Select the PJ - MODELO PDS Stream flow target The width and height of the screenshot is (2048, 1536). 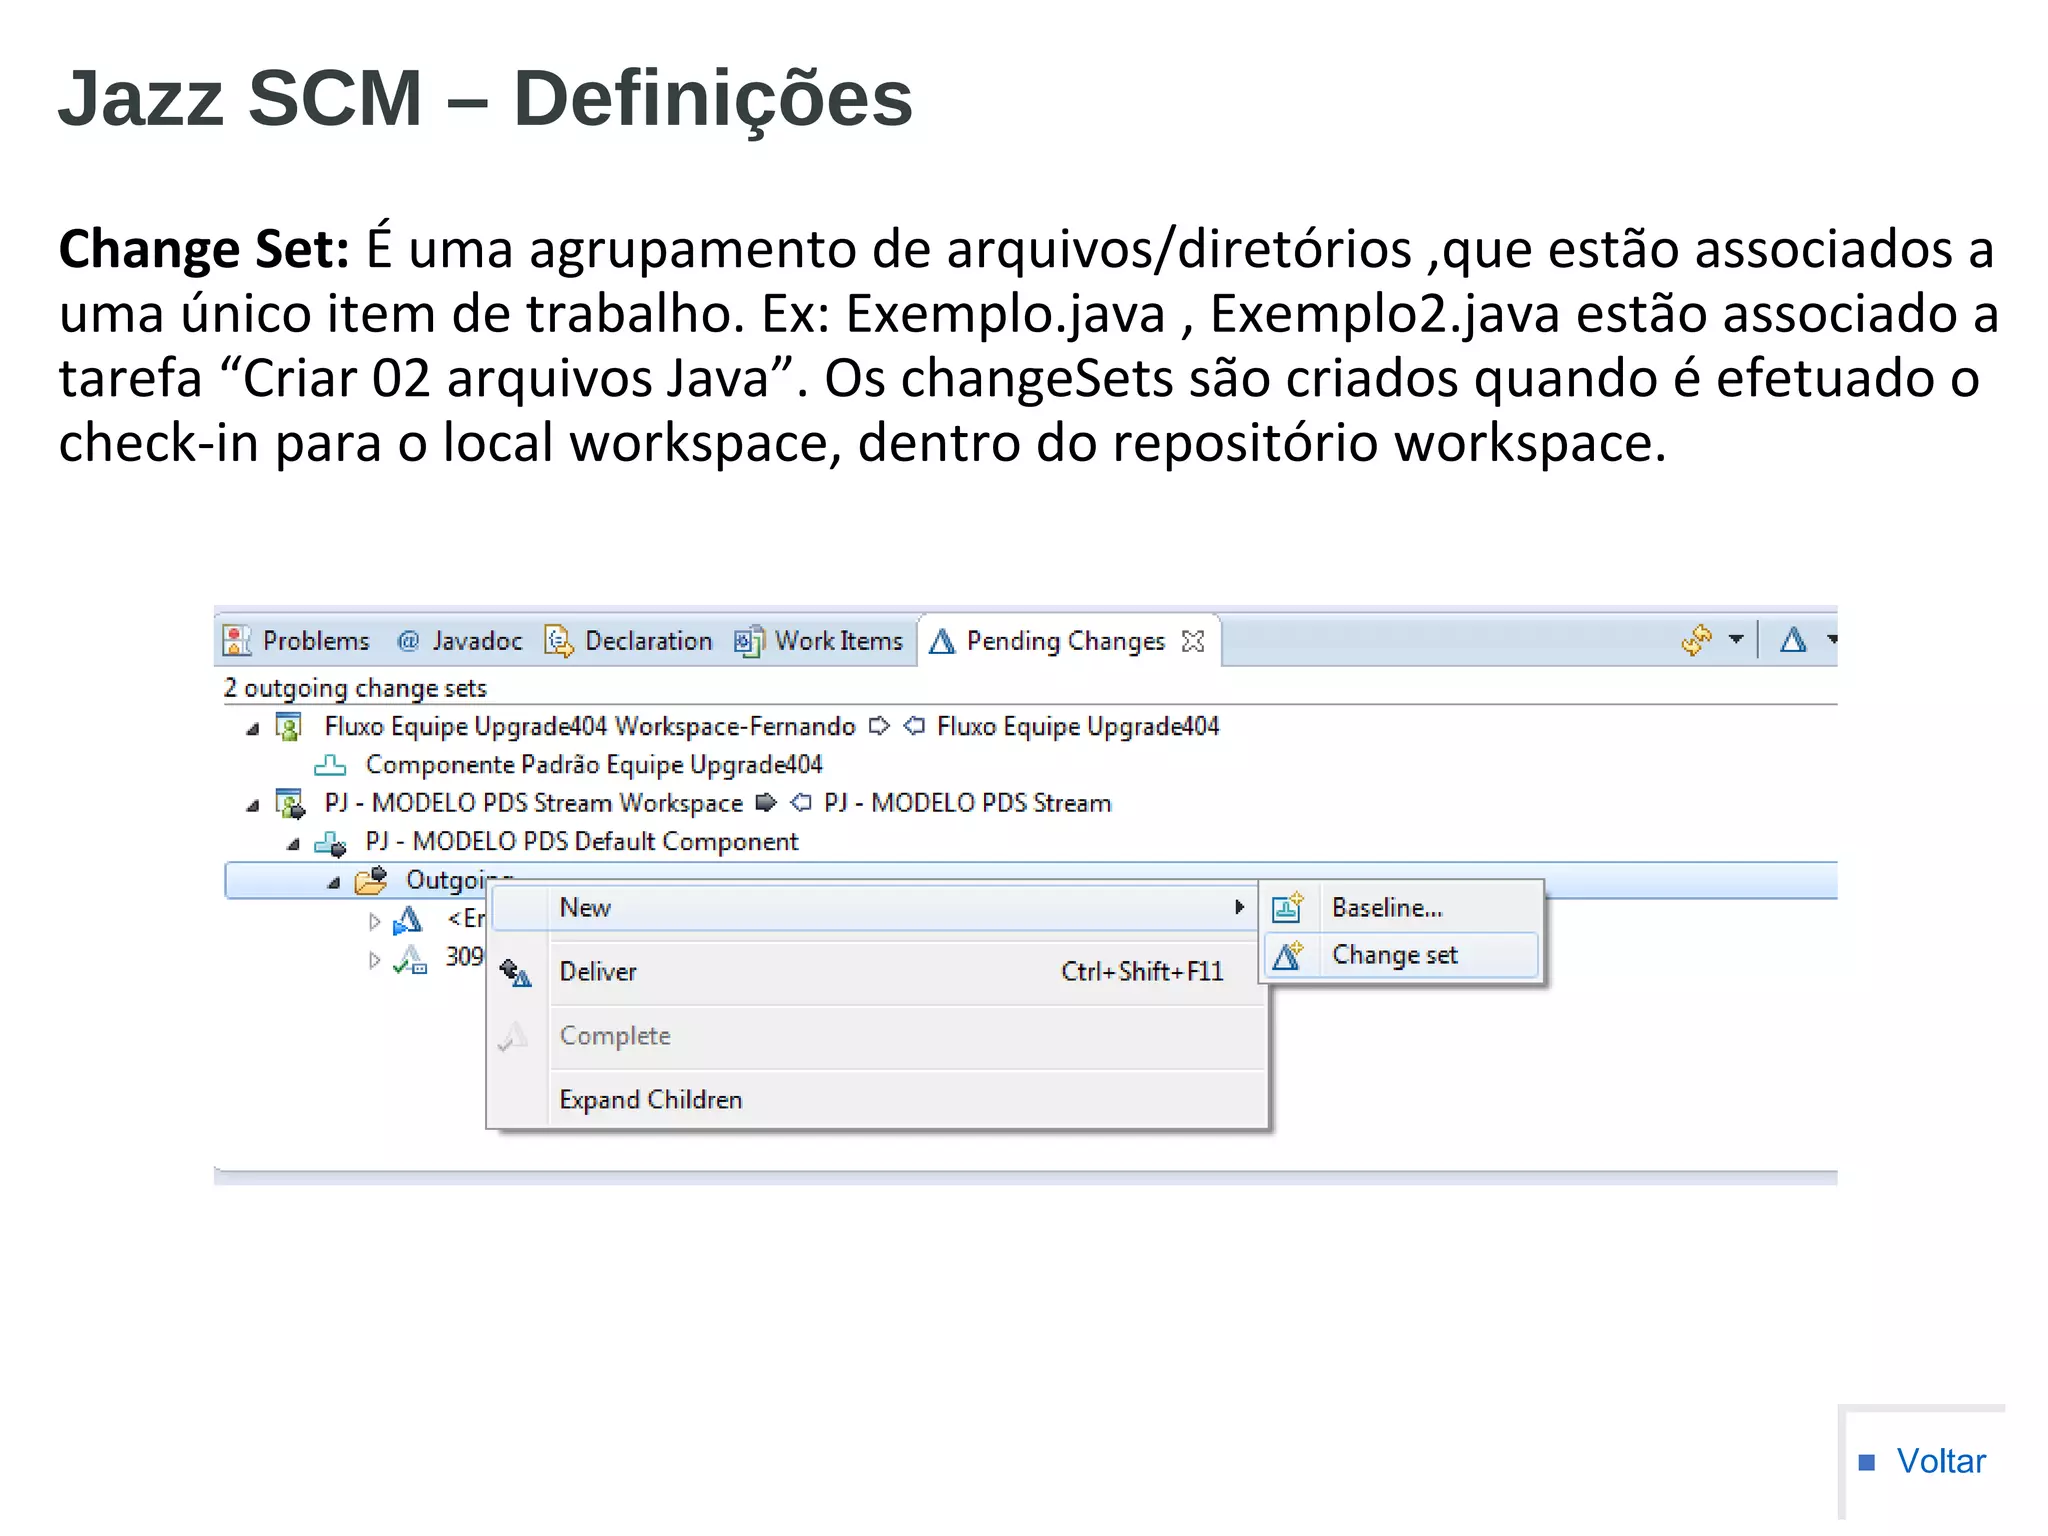(x=967, y=803)
